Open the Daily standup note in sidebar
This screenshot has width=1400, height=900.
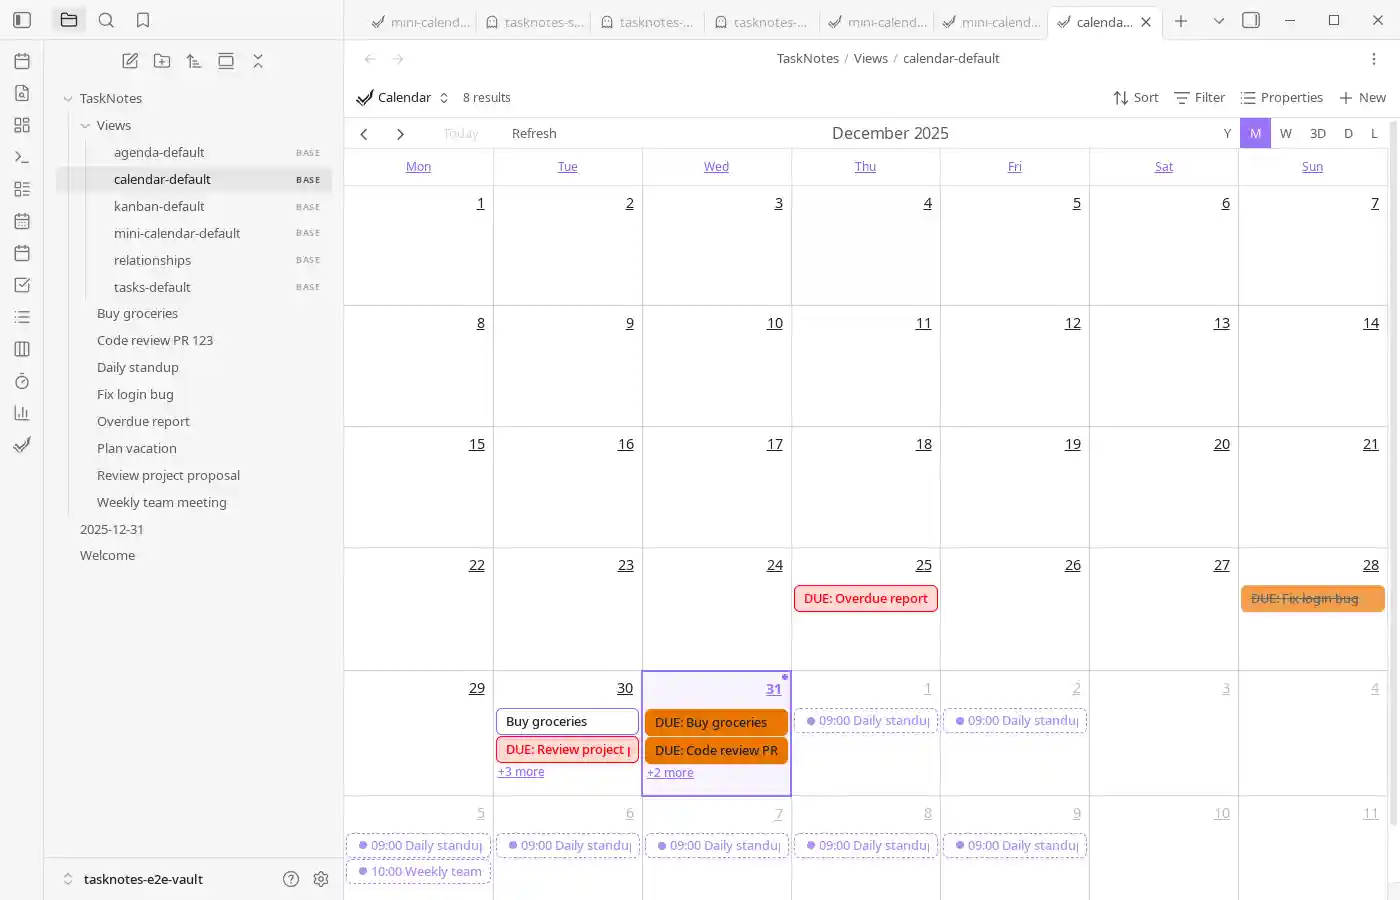click(137, 367)
